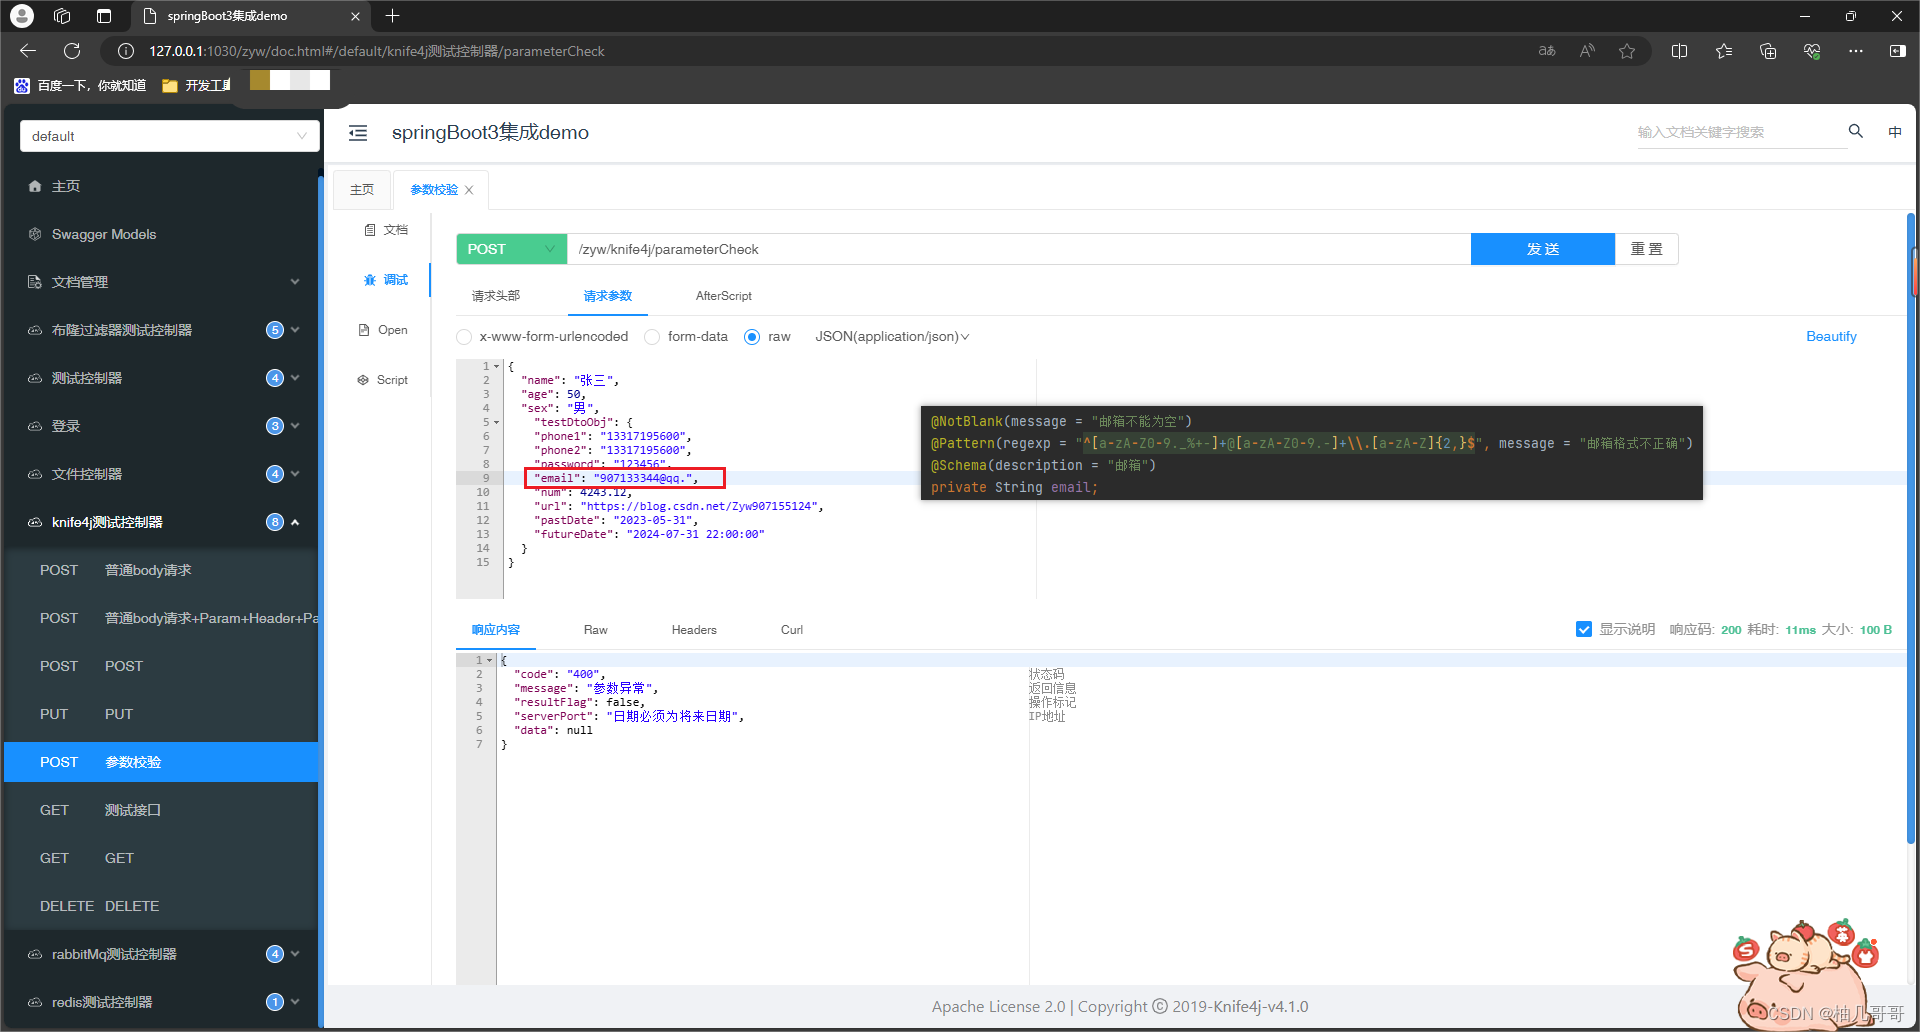Open JSON(application/json) content type dropdown
This screenshot has height=1032, width=1920.
pyautogui.click(x=891, y=337)
